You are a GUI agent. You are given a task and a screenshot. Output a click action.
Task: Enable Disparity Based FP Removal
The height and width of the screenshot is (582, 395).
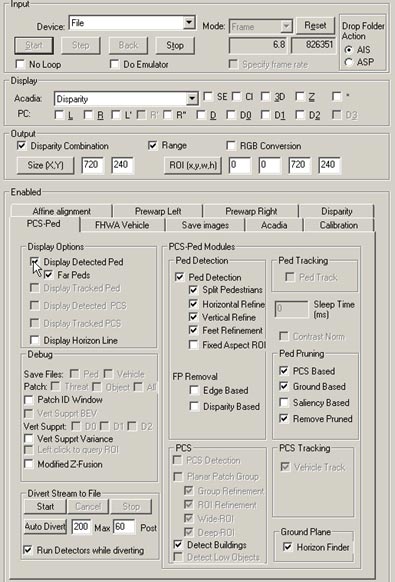pyautogui.click(x=194, y=406)
